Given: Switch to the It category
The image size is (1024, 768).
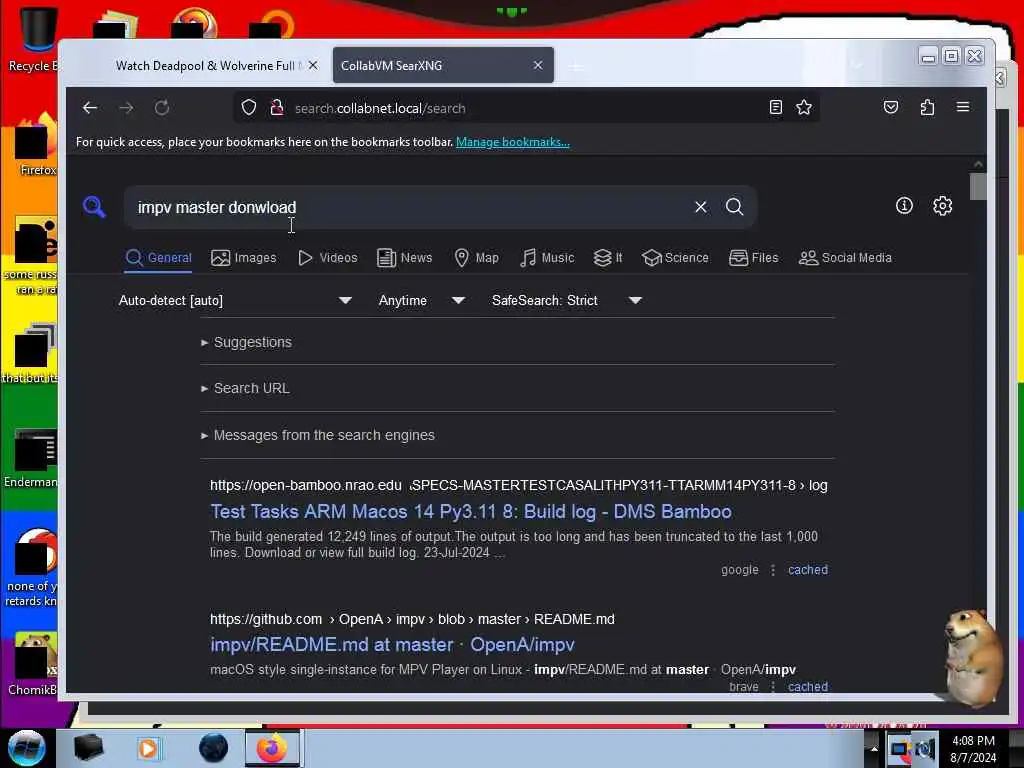Looking at the screenshot, I should point(608,258).
